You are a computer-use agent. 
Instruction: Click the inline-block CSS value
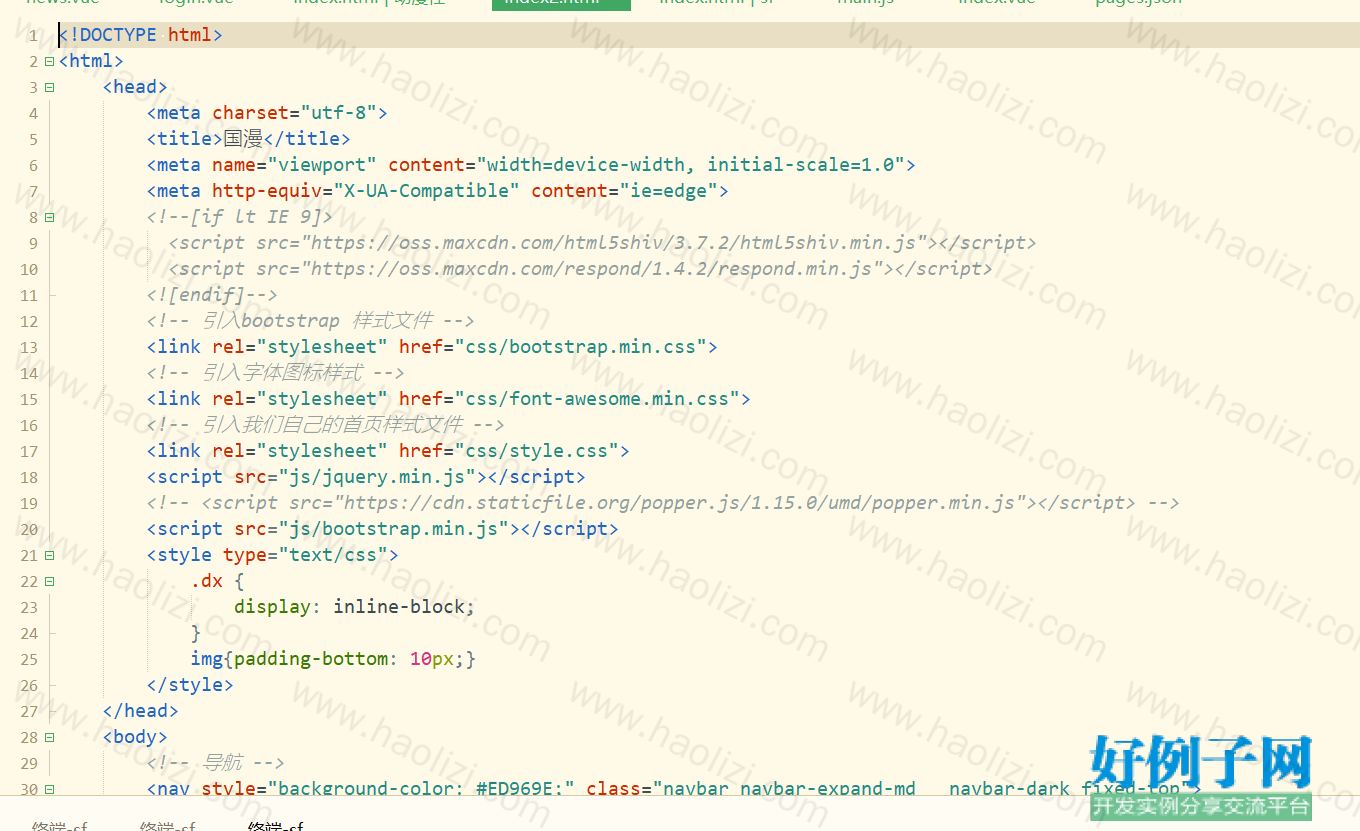tap(399, 607)
